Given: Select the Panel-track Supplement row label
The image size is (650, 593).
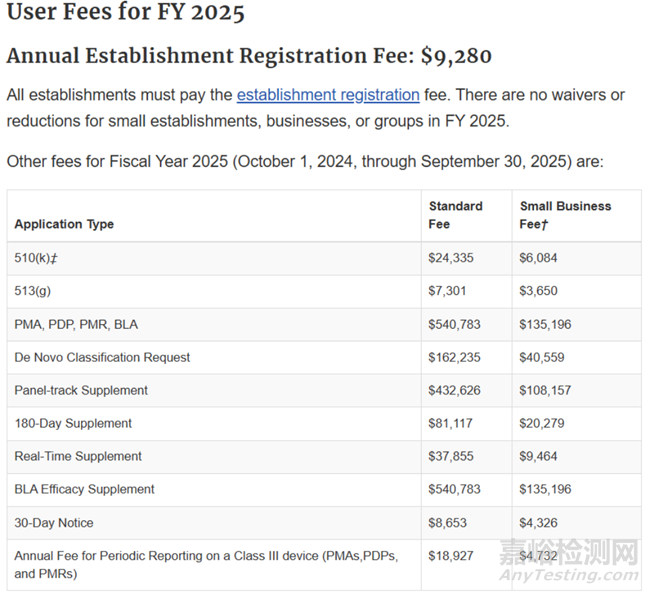Looking at the screenshot, I should [x=81, y=390].
